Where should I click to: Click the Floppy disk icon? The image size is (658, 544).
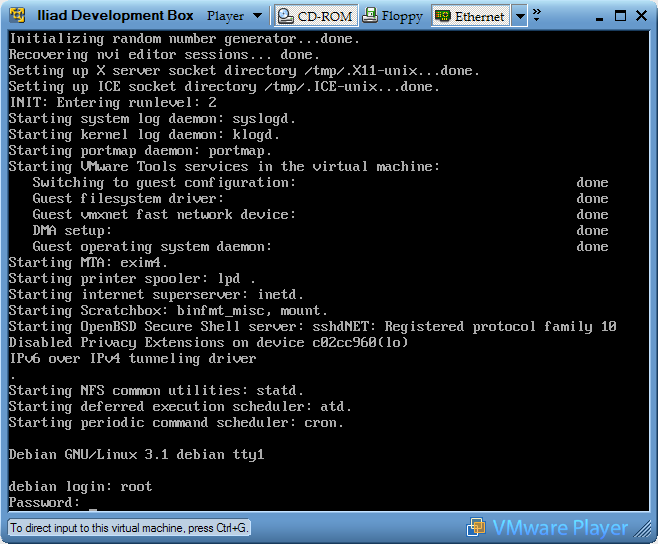pos(370,16)
